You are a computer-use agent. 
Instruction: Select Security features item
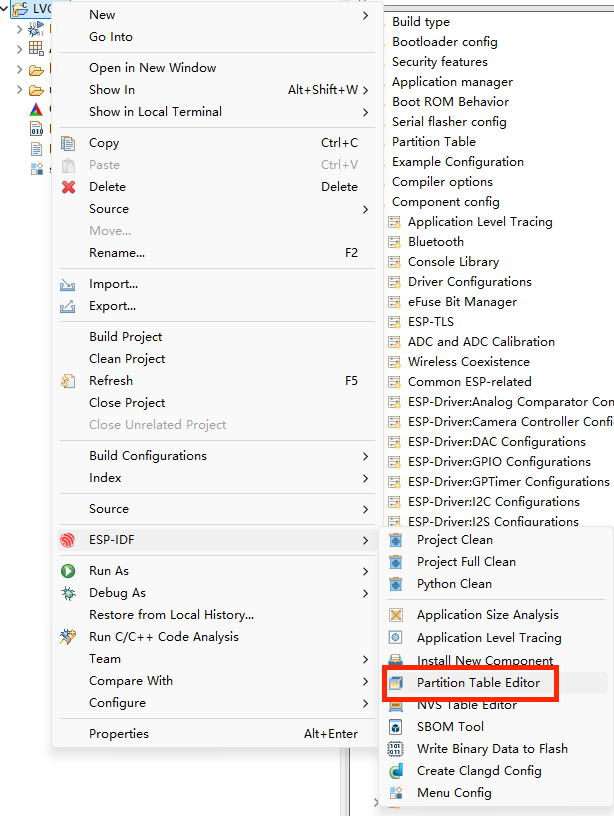(x=440, y=62)
